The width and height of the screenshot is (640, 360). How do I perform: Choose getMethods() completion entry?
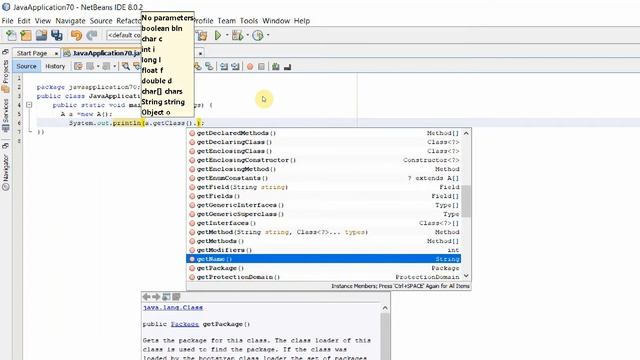pyautogui.click(x=323, y=241)
